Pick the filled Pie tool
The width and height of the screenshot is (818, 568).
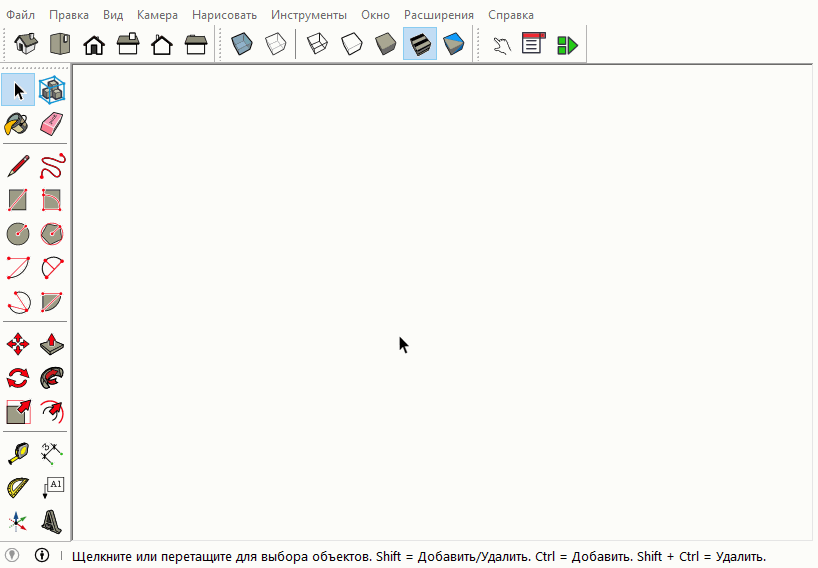(52, 301)
